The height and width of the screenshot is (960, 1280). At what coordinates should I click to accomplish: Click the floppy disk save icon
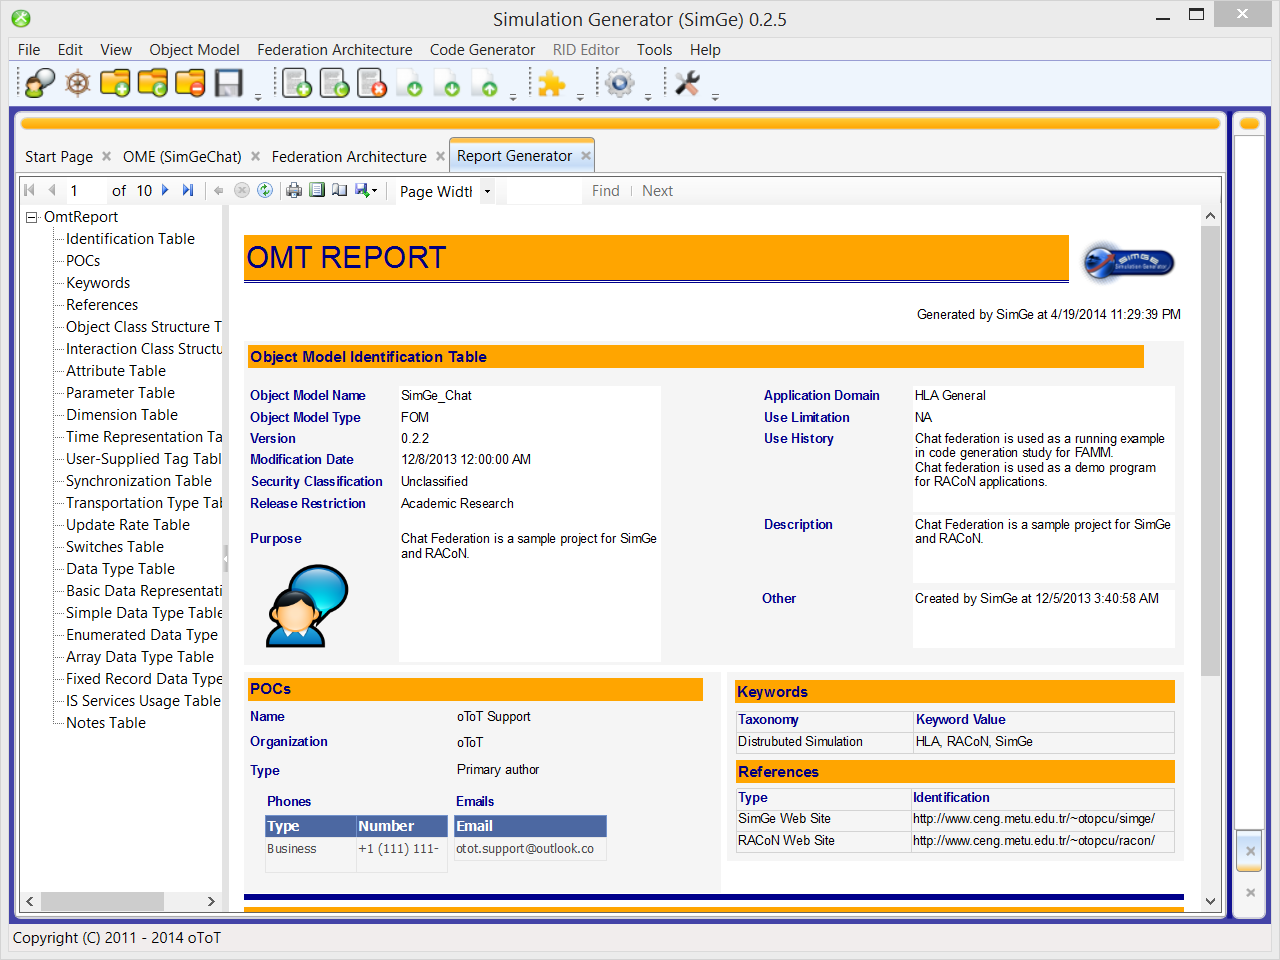(229, 83)
